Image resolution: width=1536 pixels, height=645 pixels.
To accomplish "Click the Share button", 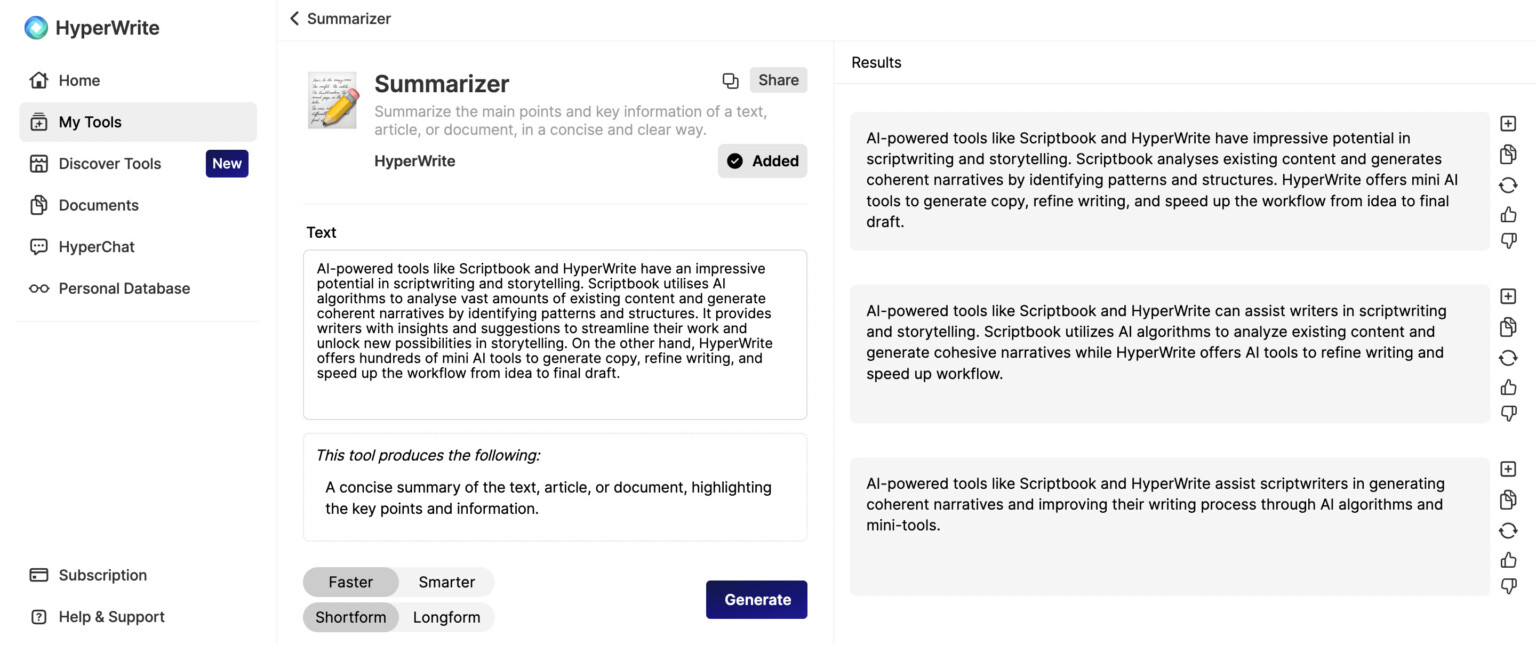I will (x=778, y=80).
